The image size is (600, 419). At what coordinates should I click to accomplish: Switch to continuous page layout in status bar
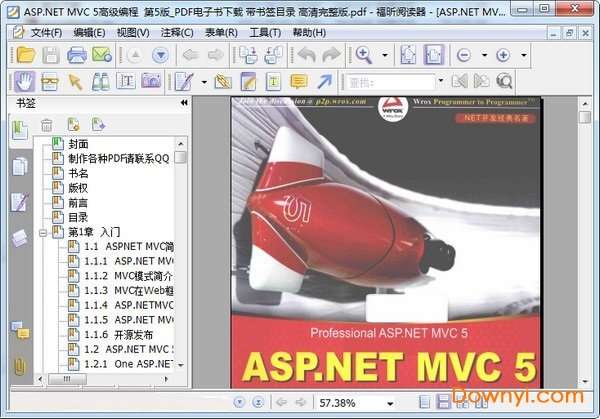(444, 402)
